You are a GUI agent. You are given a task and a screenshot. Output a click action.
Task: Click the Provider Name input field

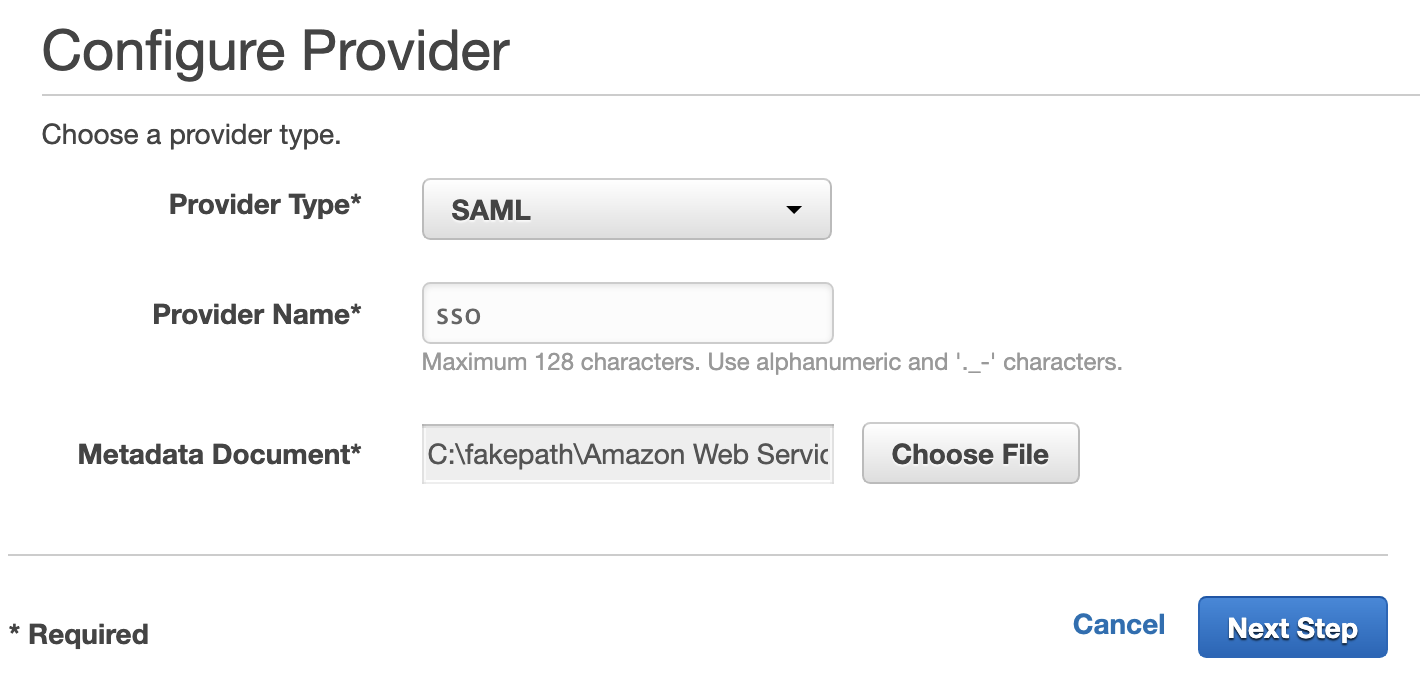pyautogui.click(x=626, y=312)
